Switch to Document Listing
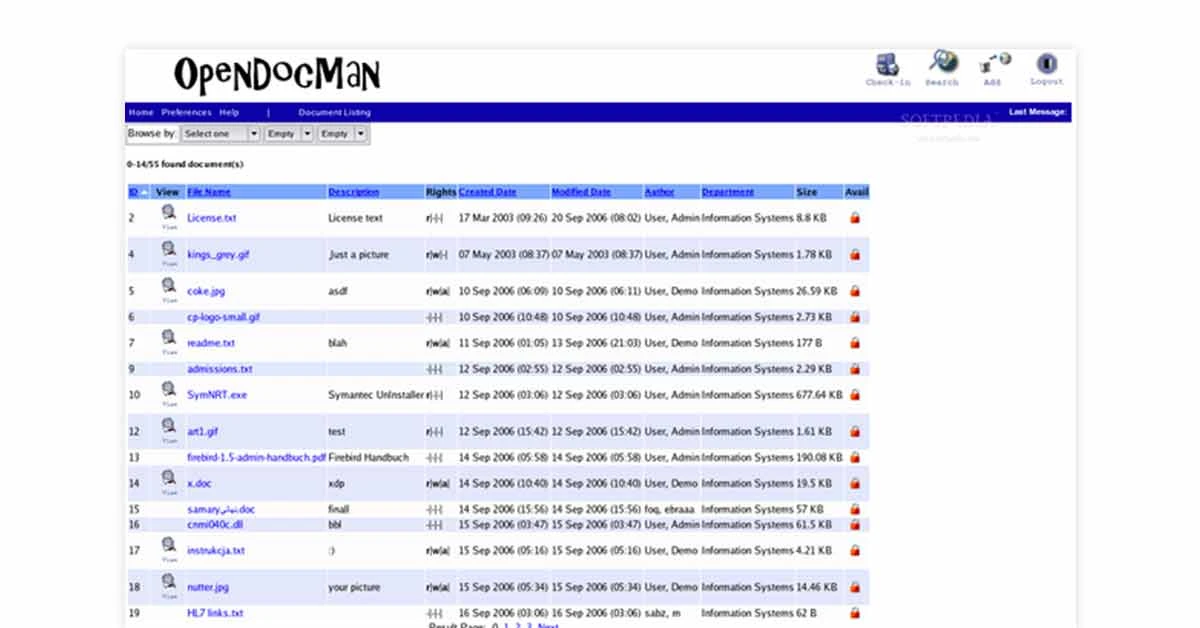Image resolution: width=1200 pixels, height=628 pixels. click(x=334, y=112)
